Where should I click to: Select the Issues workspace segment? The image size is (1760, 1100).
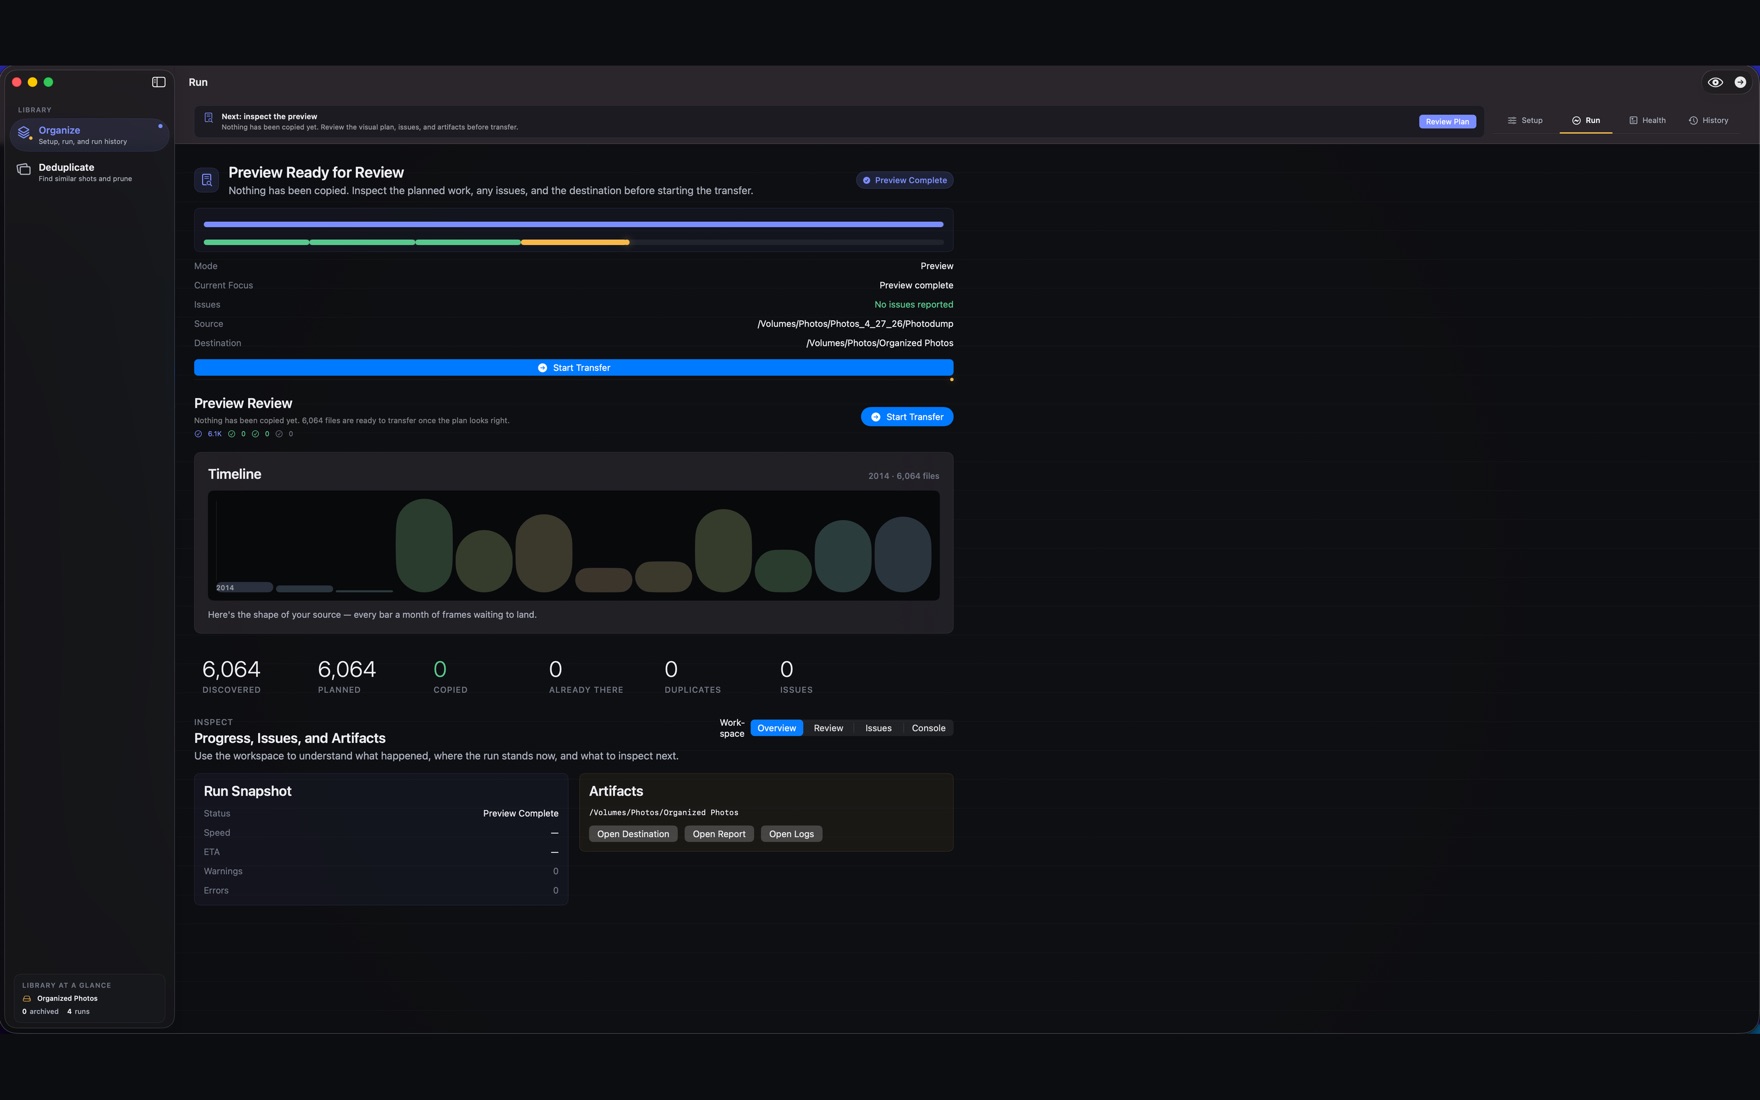point(878,728)
